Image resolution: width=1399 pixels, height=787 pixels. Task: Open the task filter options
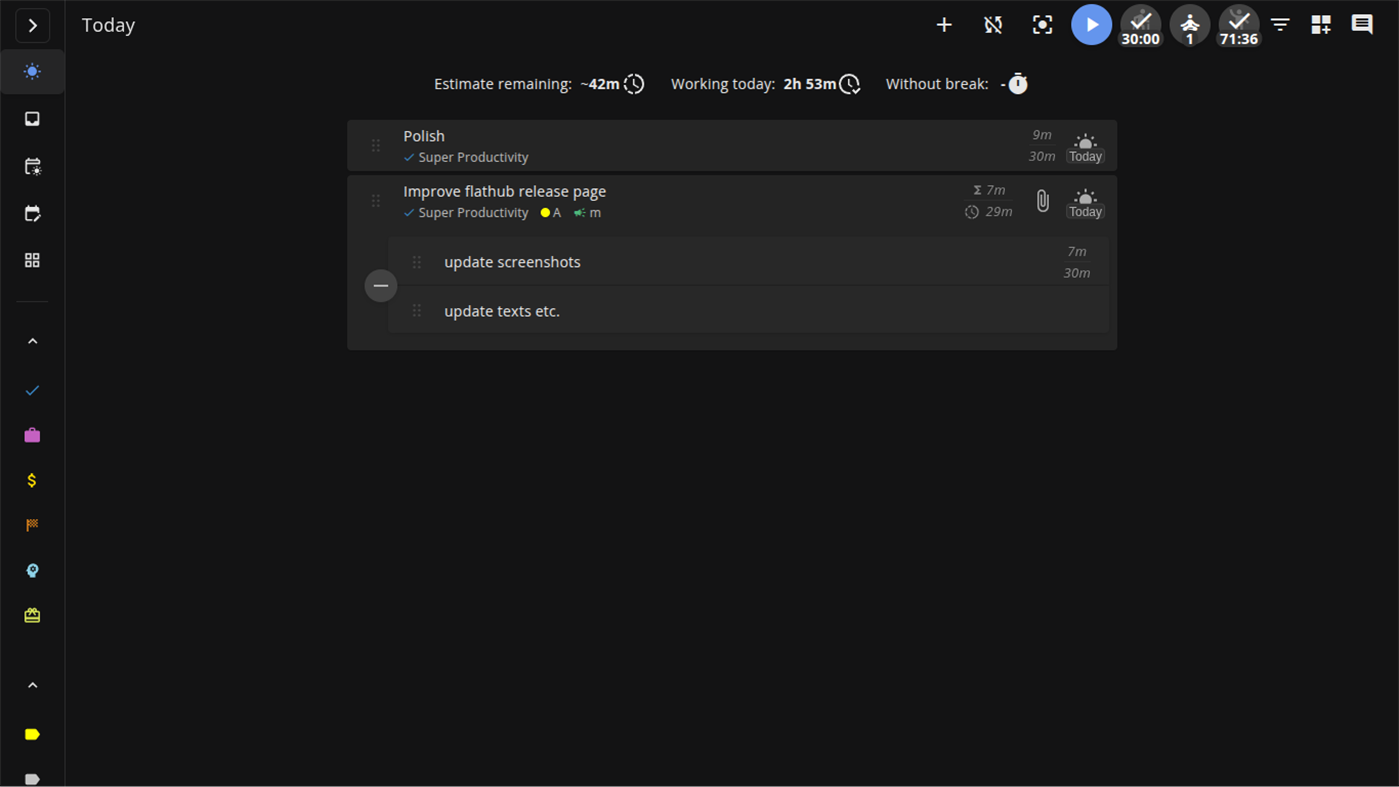[x=1280, y=24]
